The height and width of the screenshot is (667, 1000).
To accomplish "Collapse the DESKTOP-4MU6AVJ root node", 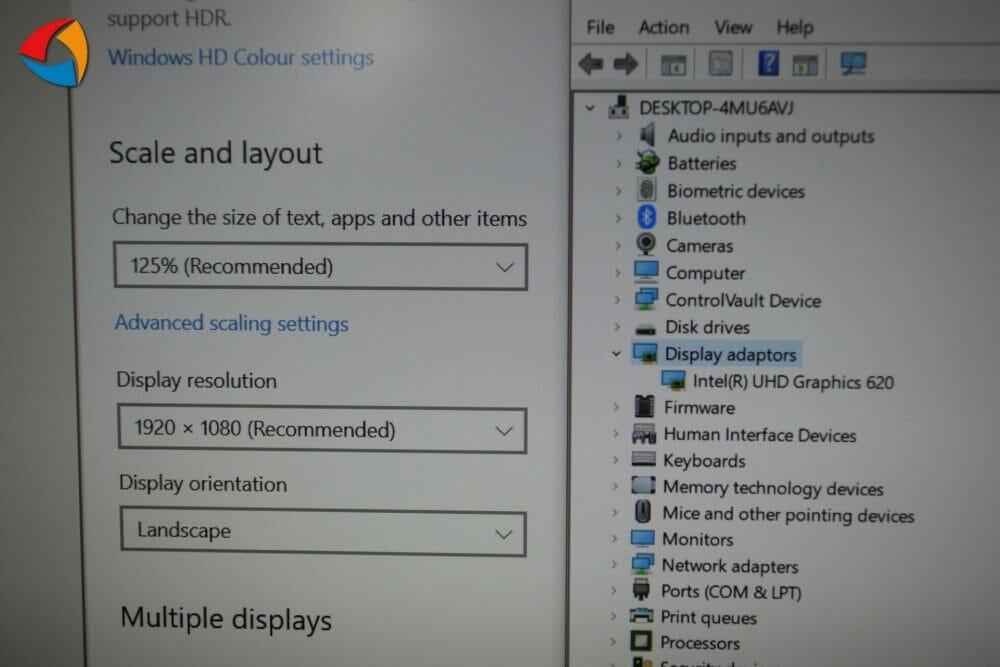I will (590, 108).
